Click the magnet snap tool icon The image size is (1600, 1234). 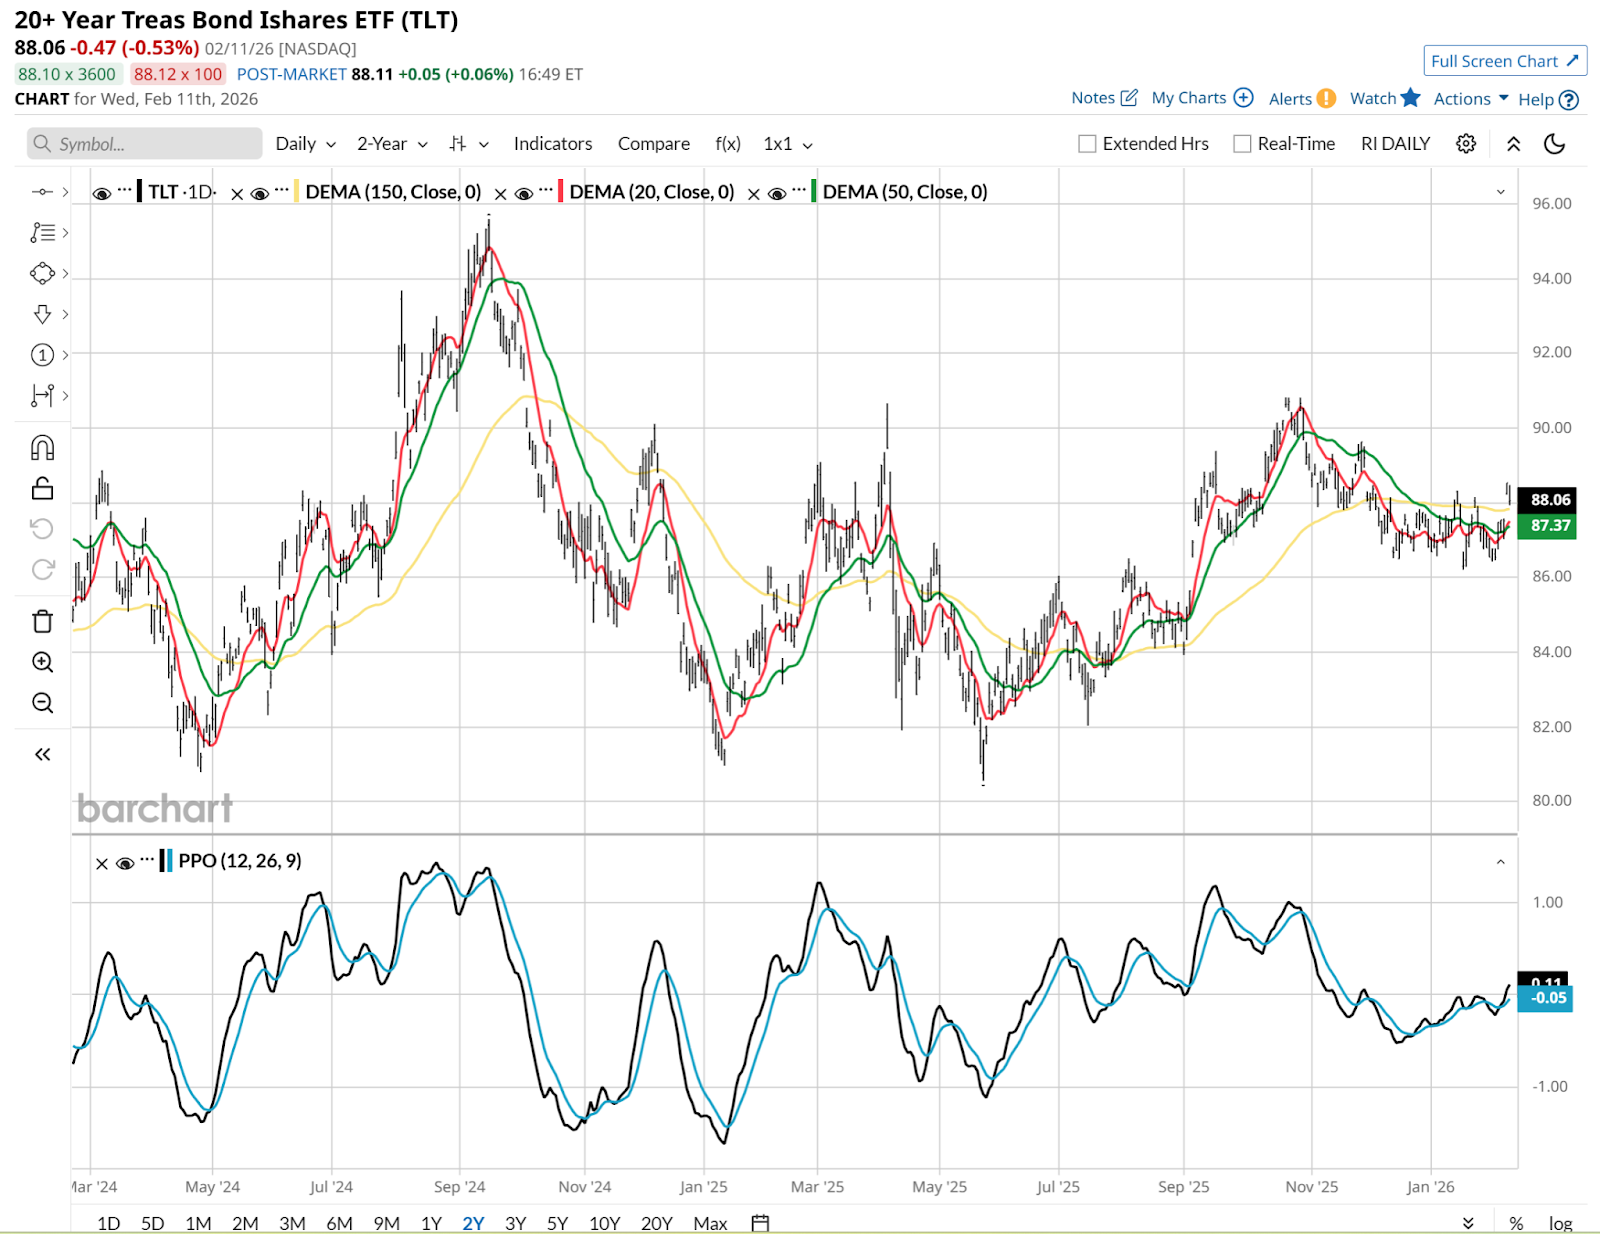pyautogui.click(x=42, y=447)
